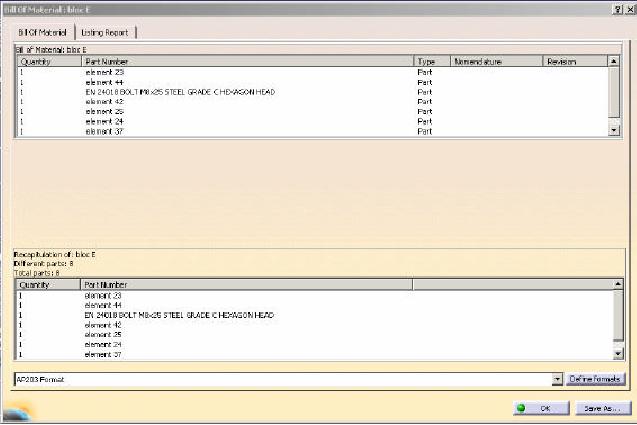Screen dimensions: 637x425
Task: Click scroll down arrow in Recapitulation list
Action: coord(617,354)
